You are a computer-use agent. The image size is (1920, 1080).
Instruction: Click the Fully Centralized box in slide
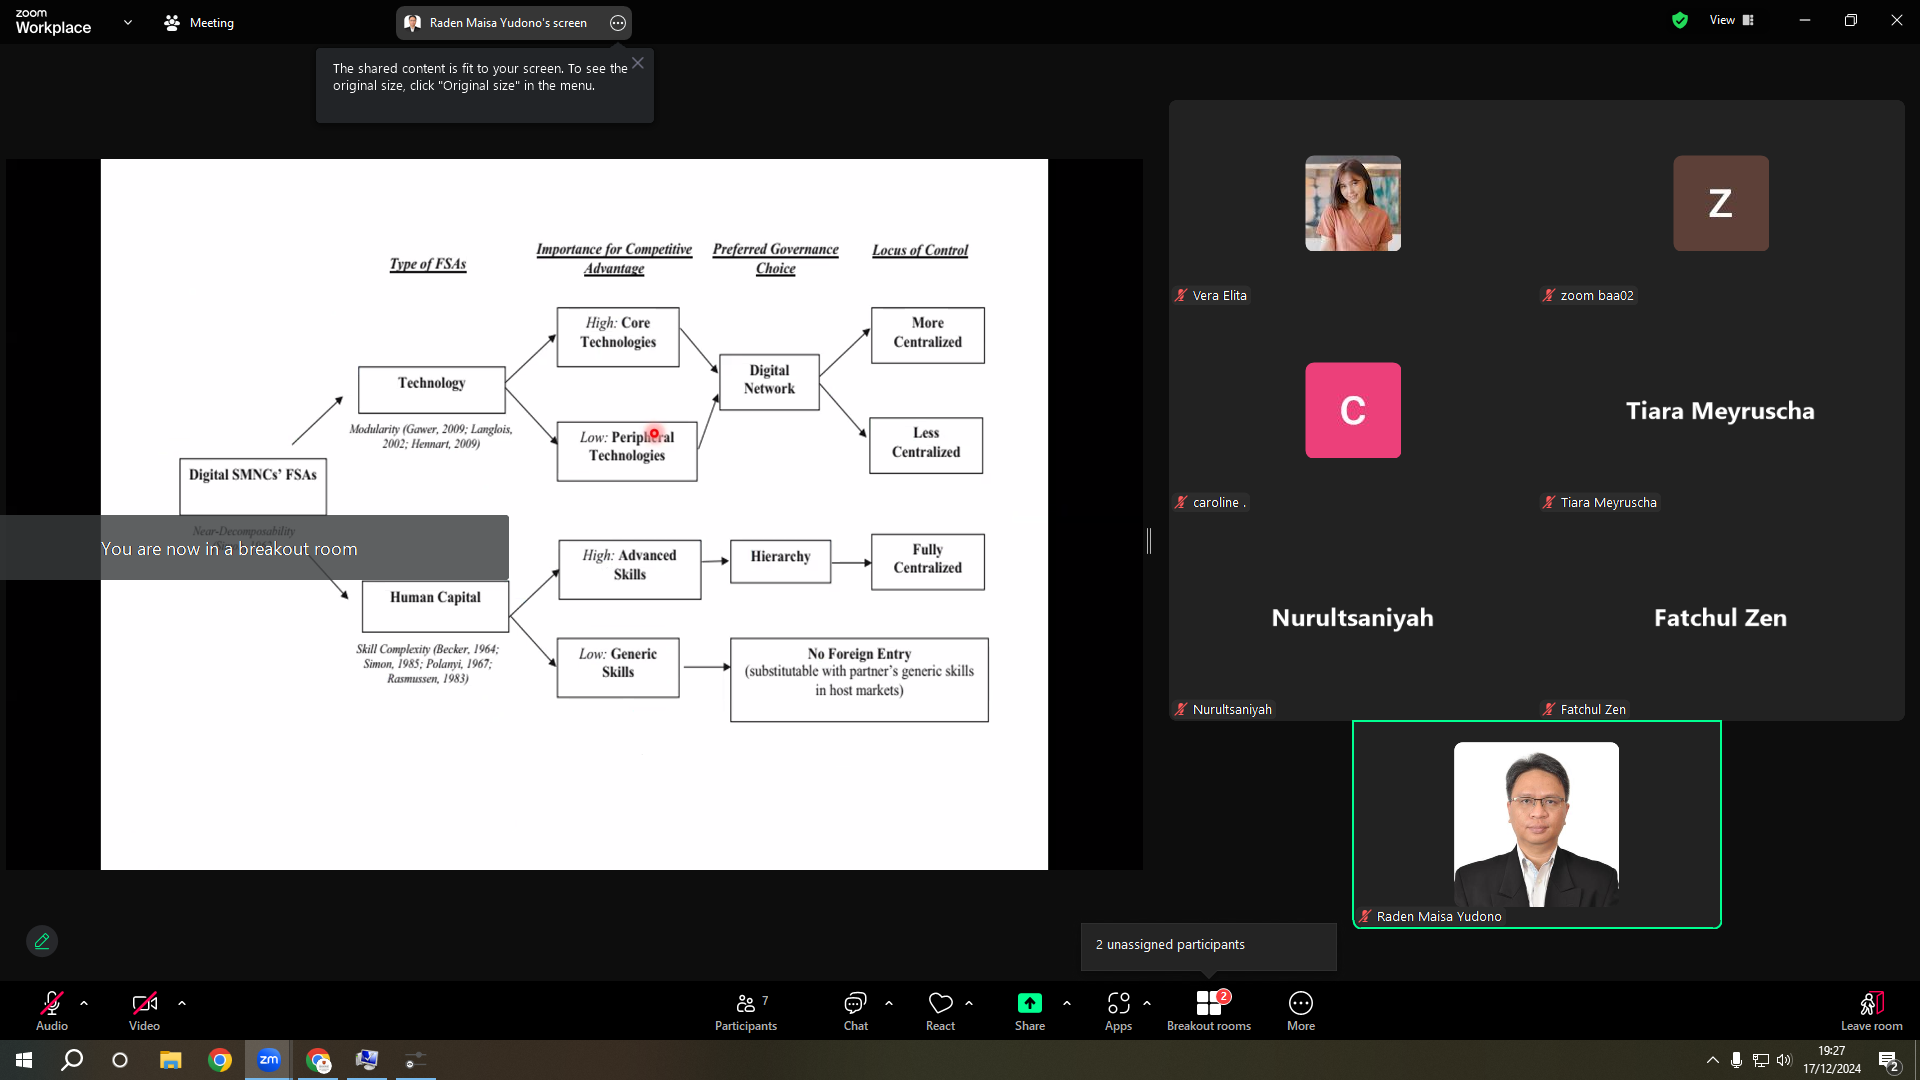point(927,561)
